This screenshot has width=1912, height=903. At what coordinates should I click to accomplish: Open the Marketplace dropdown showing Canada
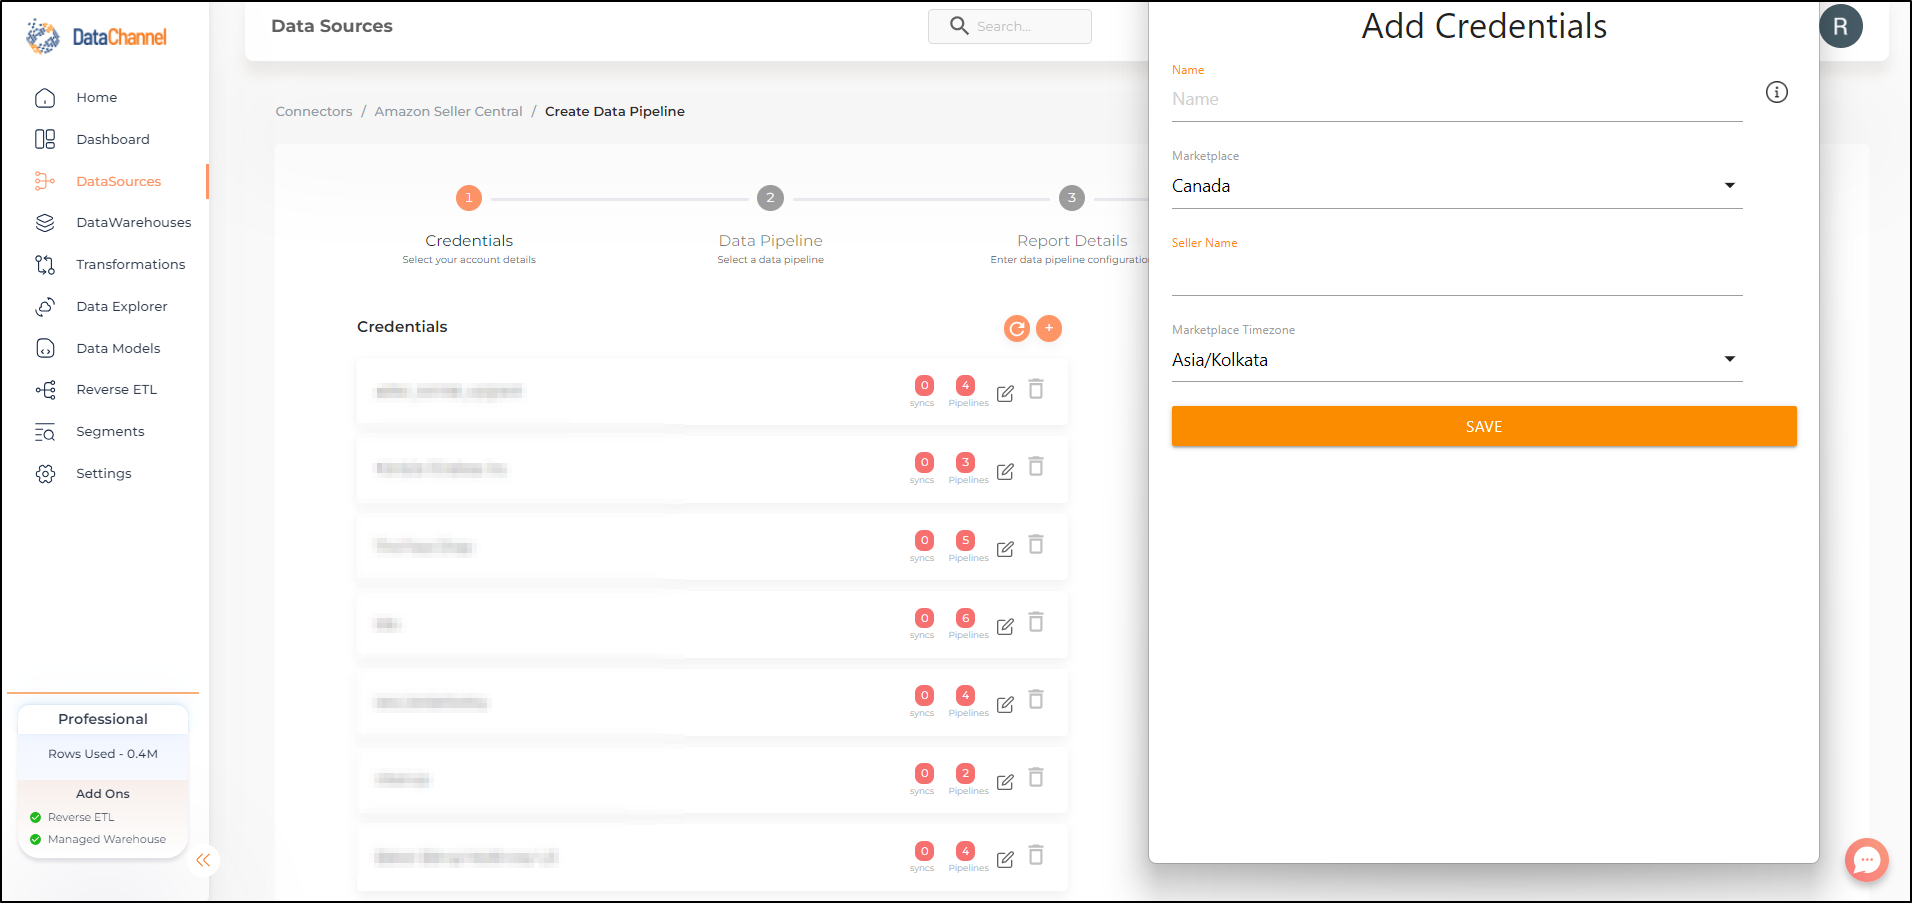coord(1457,186)
